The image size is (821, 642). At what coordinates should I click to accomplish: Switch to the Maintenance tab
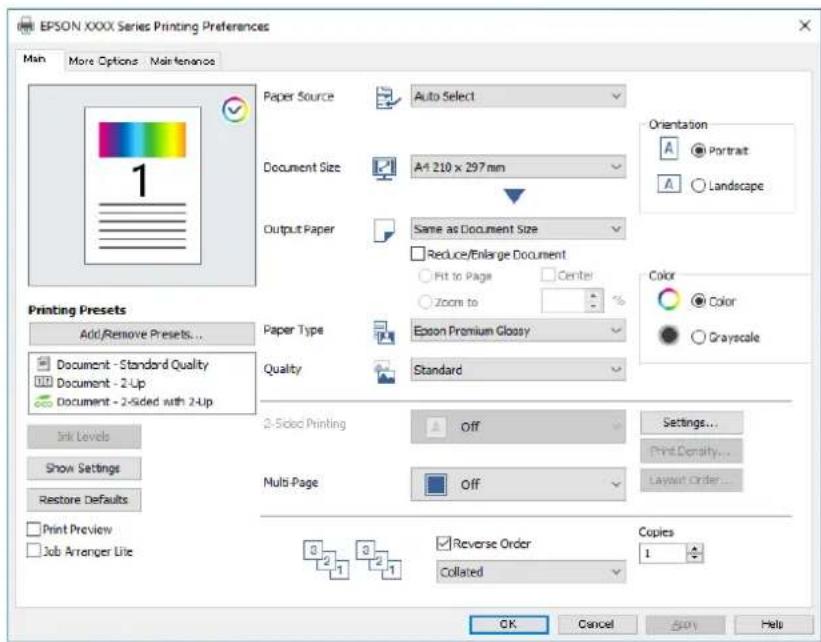coord(182,61)
